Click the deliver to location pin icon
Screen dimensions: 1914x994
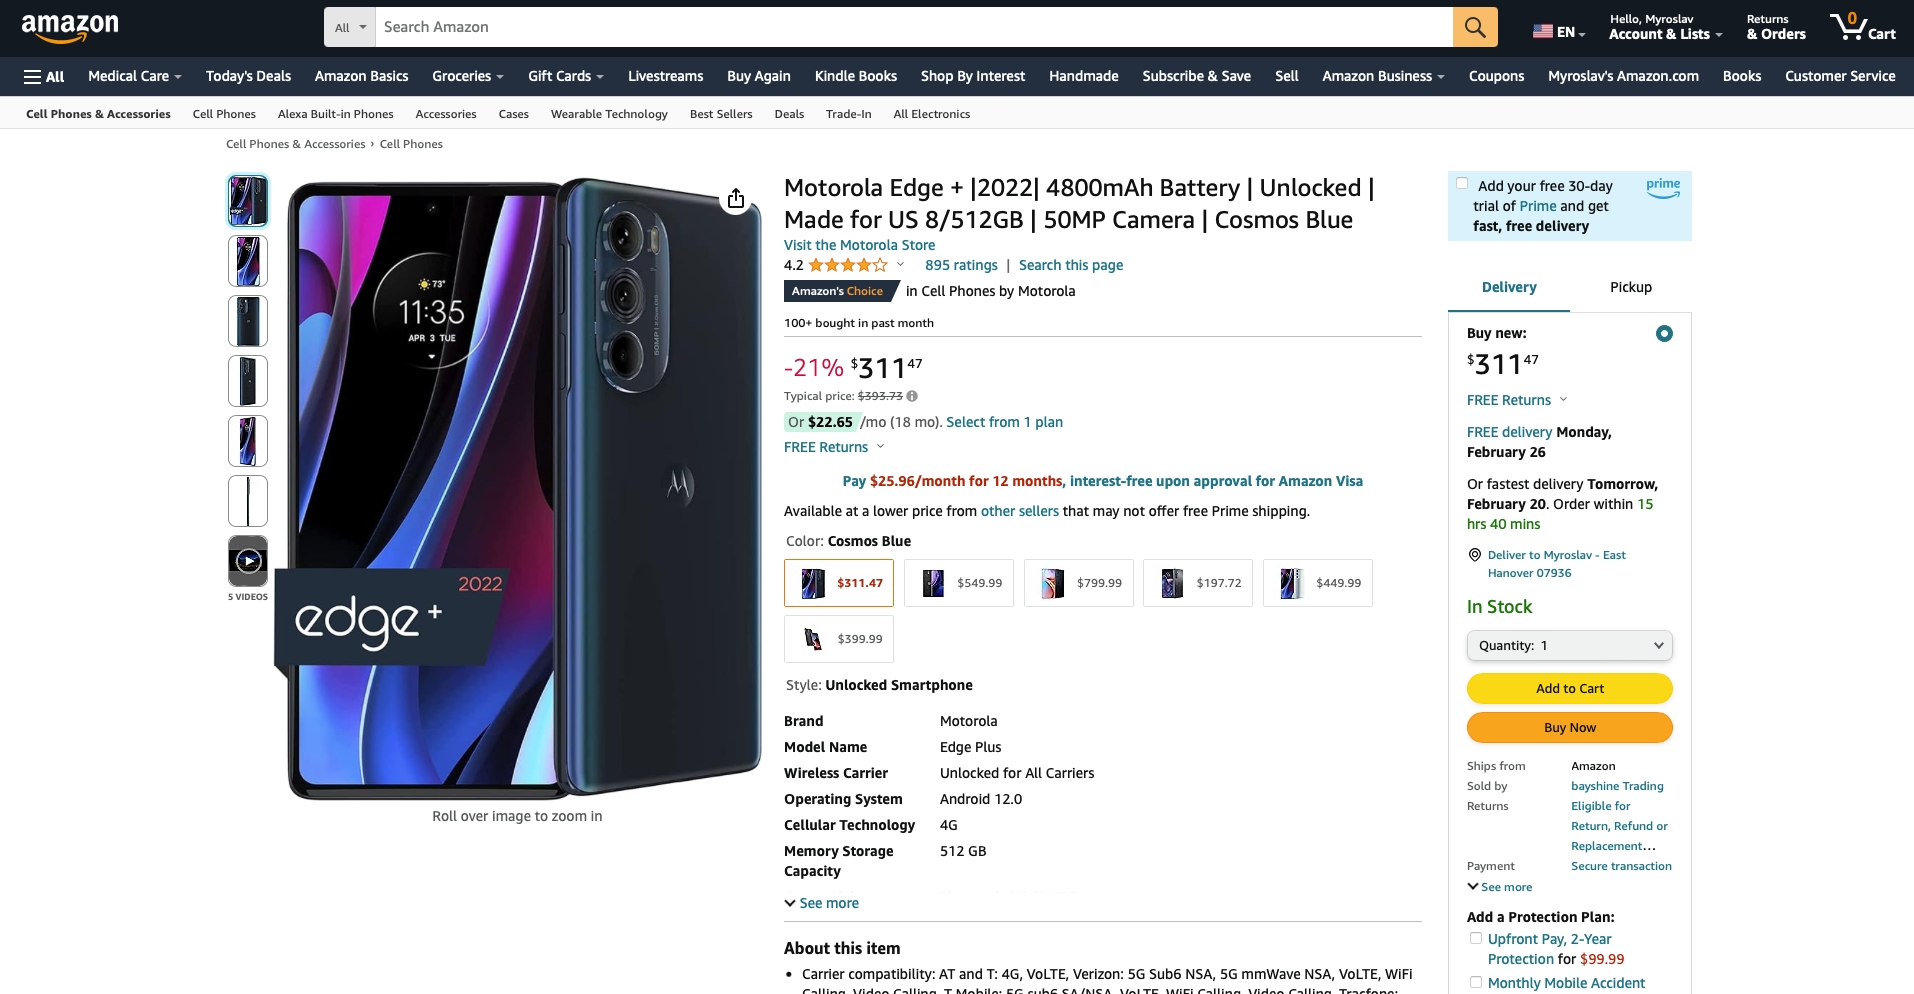coord(1474,555)
